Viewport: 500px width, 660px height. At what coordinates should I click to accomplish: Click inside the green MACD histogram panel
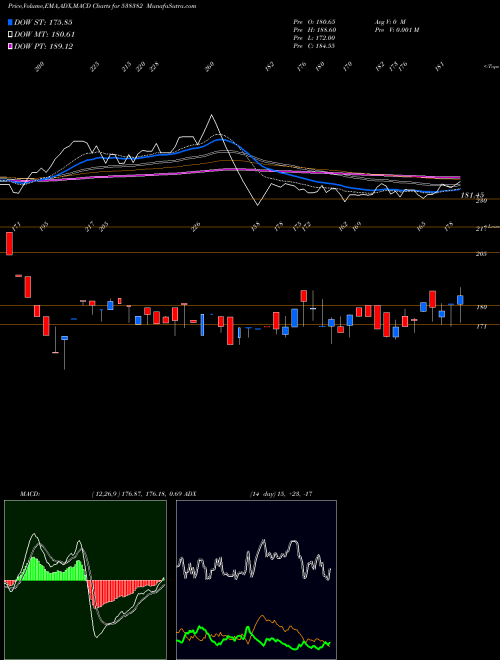pyautogui.click(x=85, y=580)
